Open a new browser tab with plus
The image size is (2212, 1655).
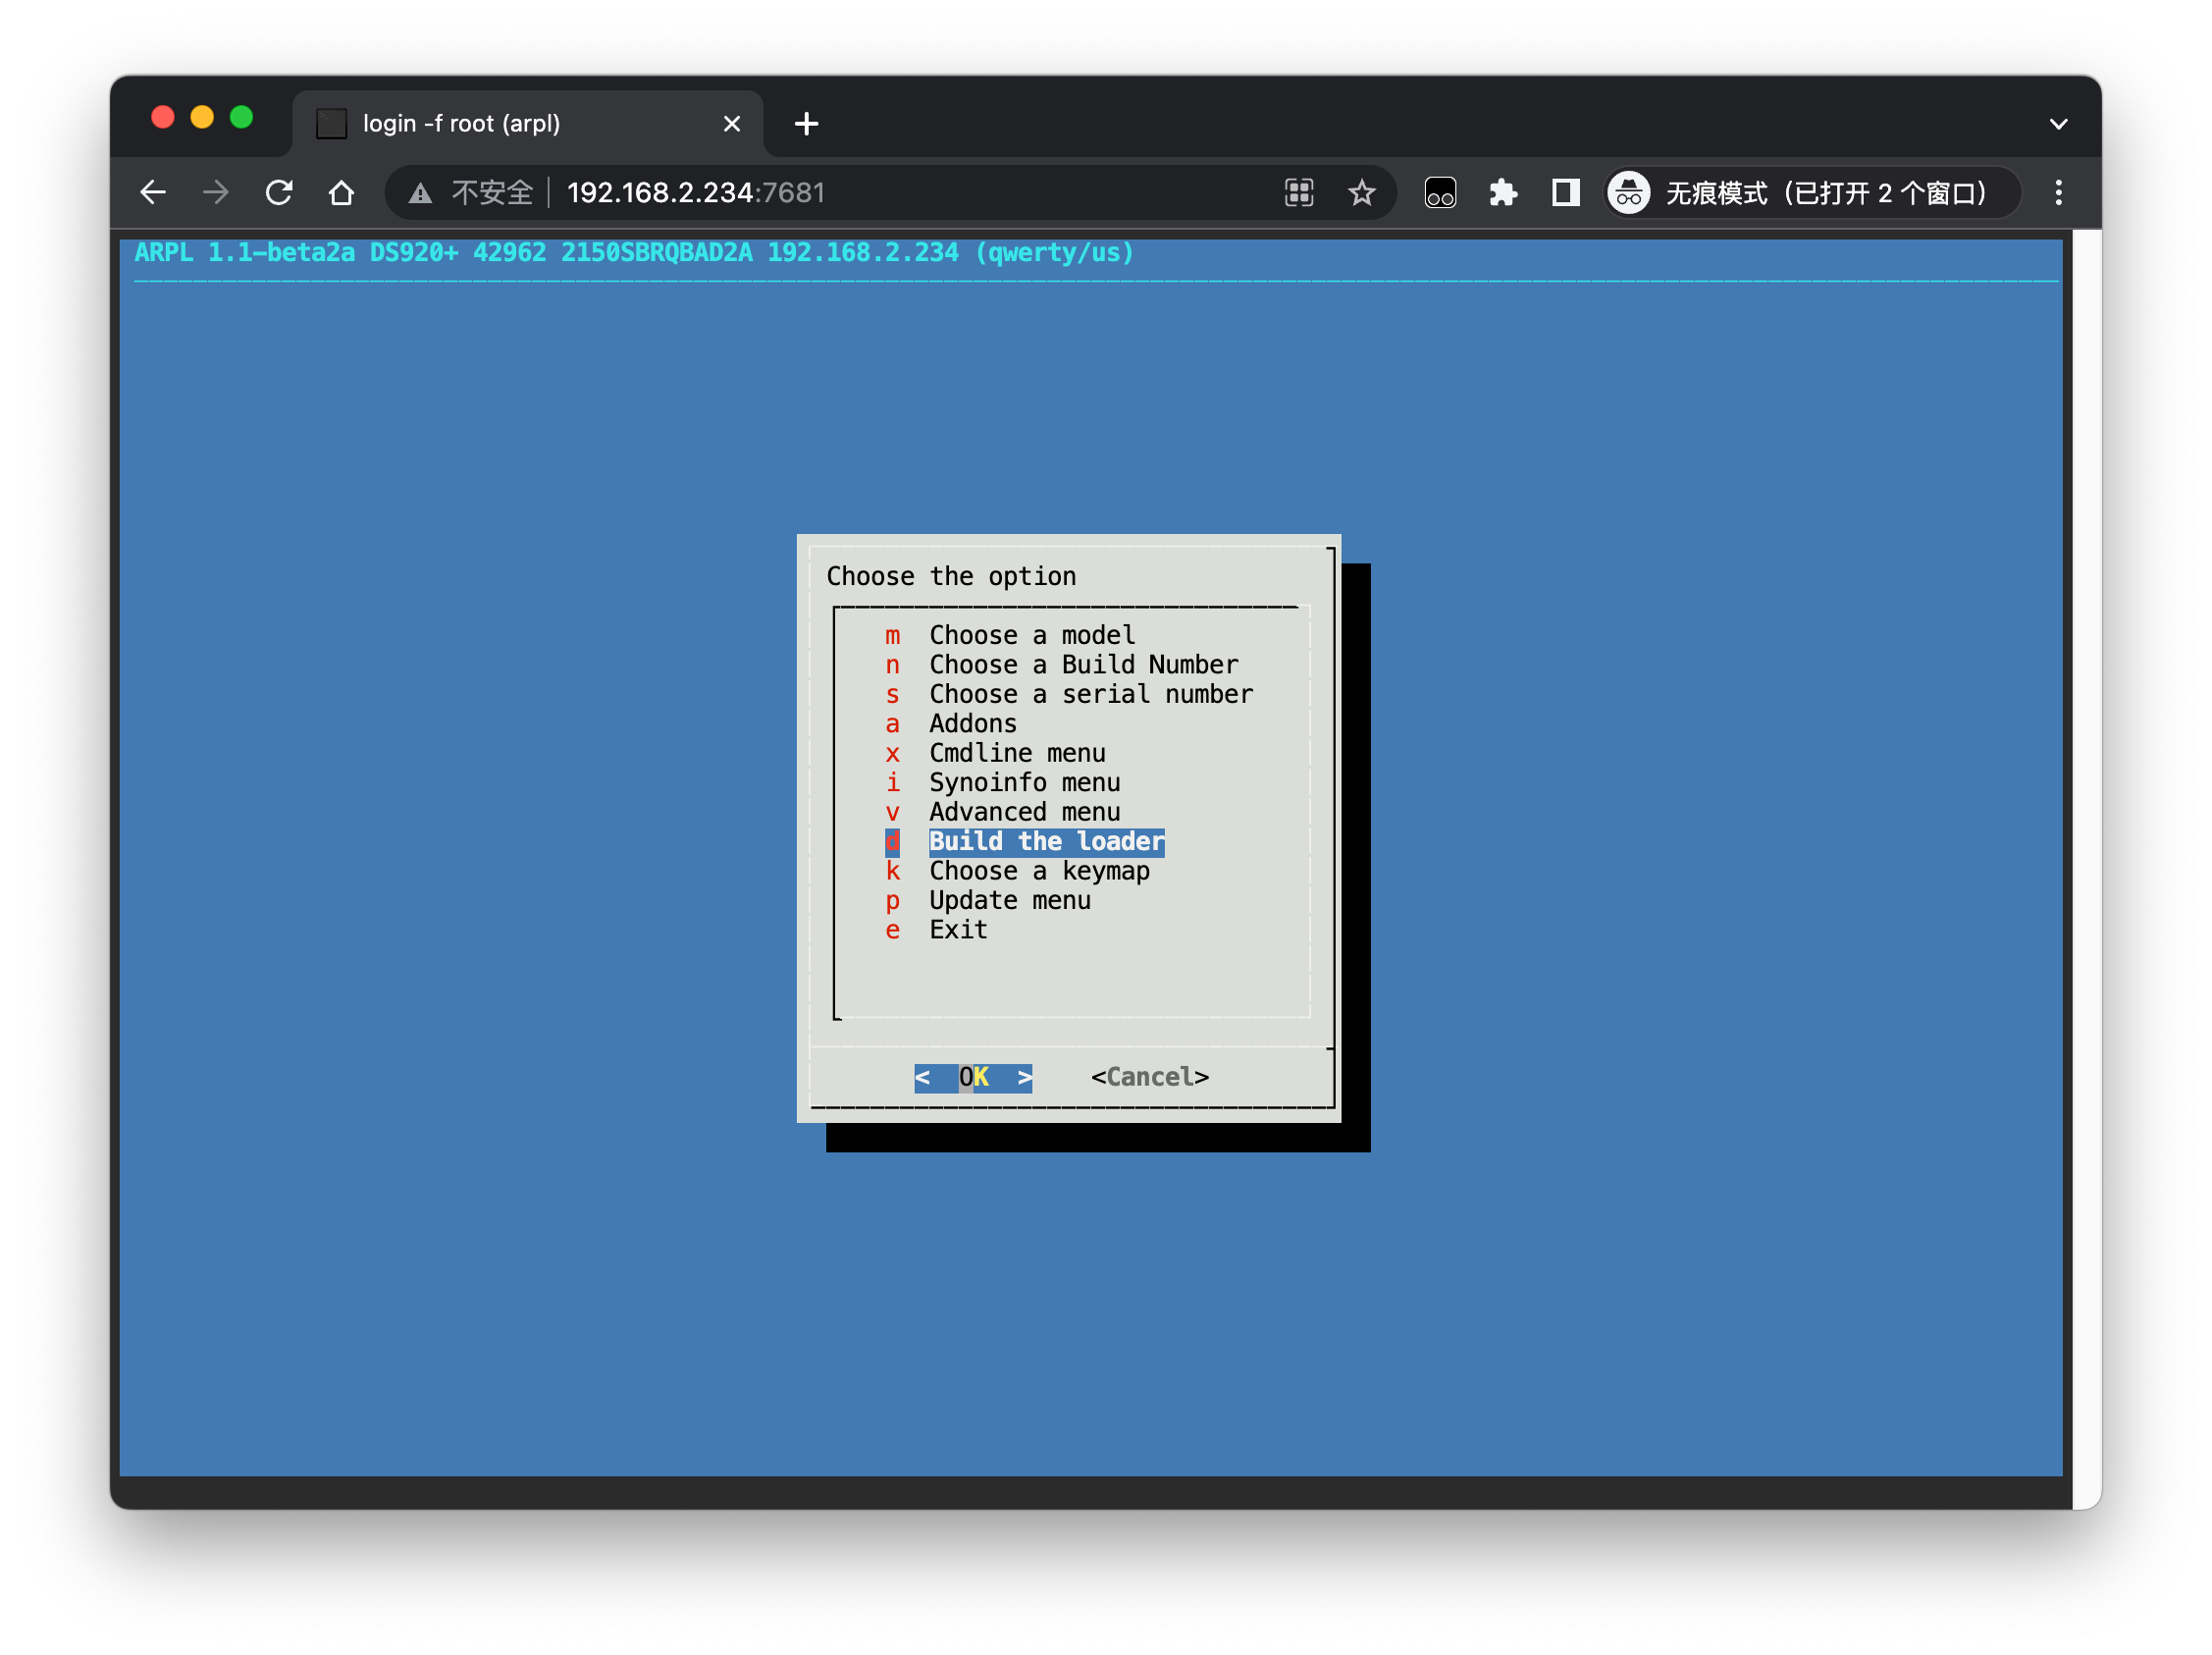(806, 123)
